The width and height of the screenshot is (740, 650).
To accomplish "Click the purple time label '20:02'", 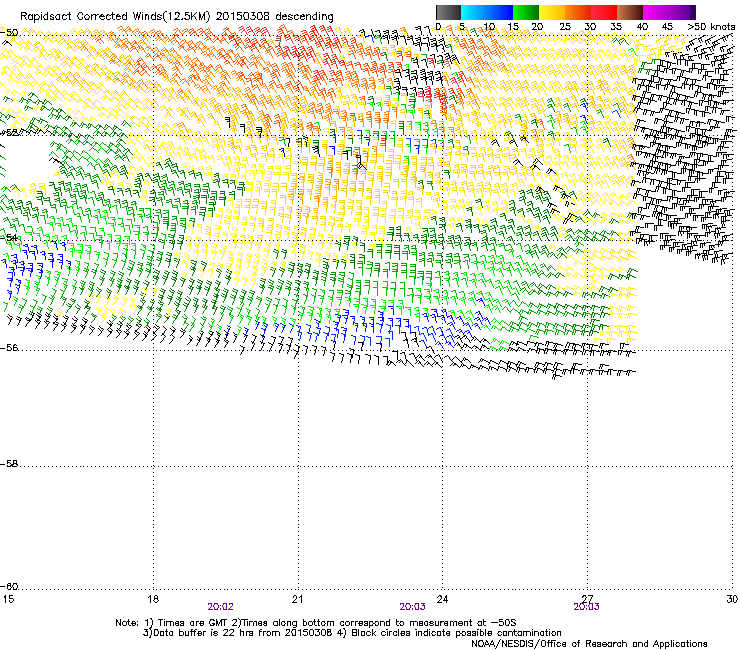I will click(220, 607).
